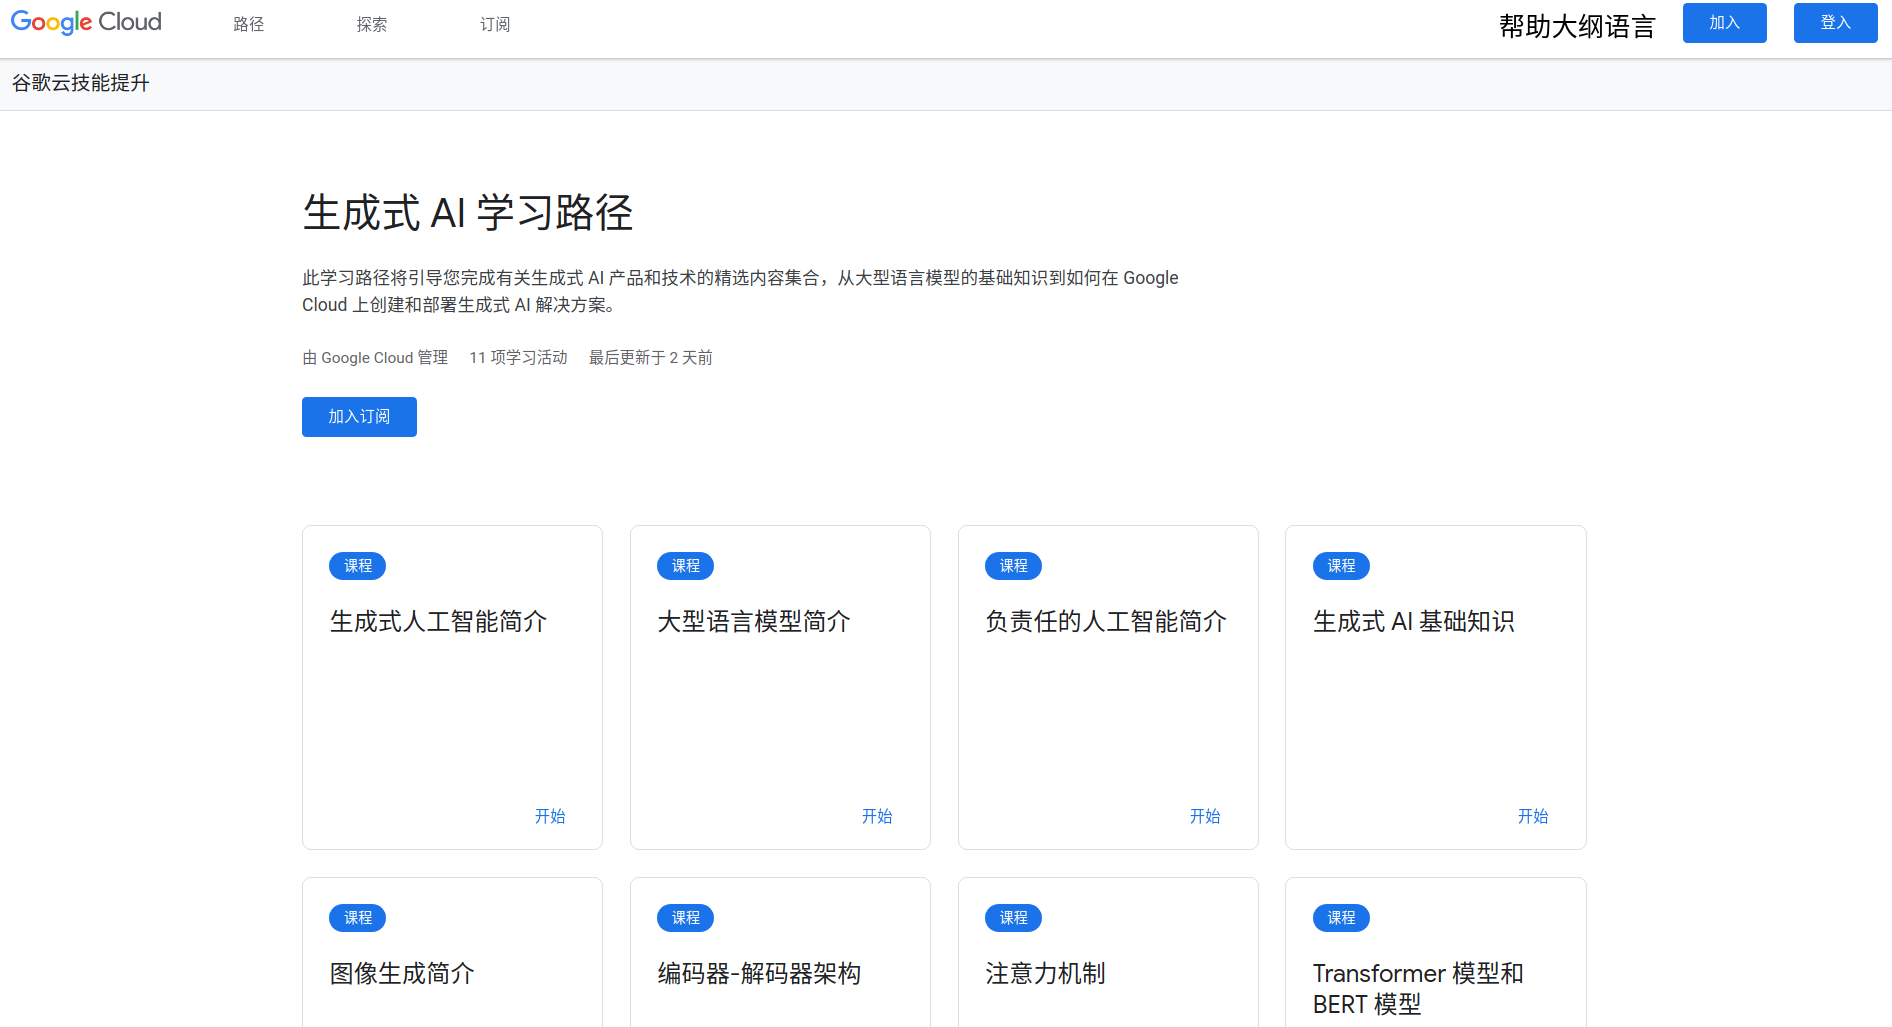This screenshot has width=1892, height=1027.
Task: Click the 课程 badge on 图像生成简介 card
Action: [358, 918]
